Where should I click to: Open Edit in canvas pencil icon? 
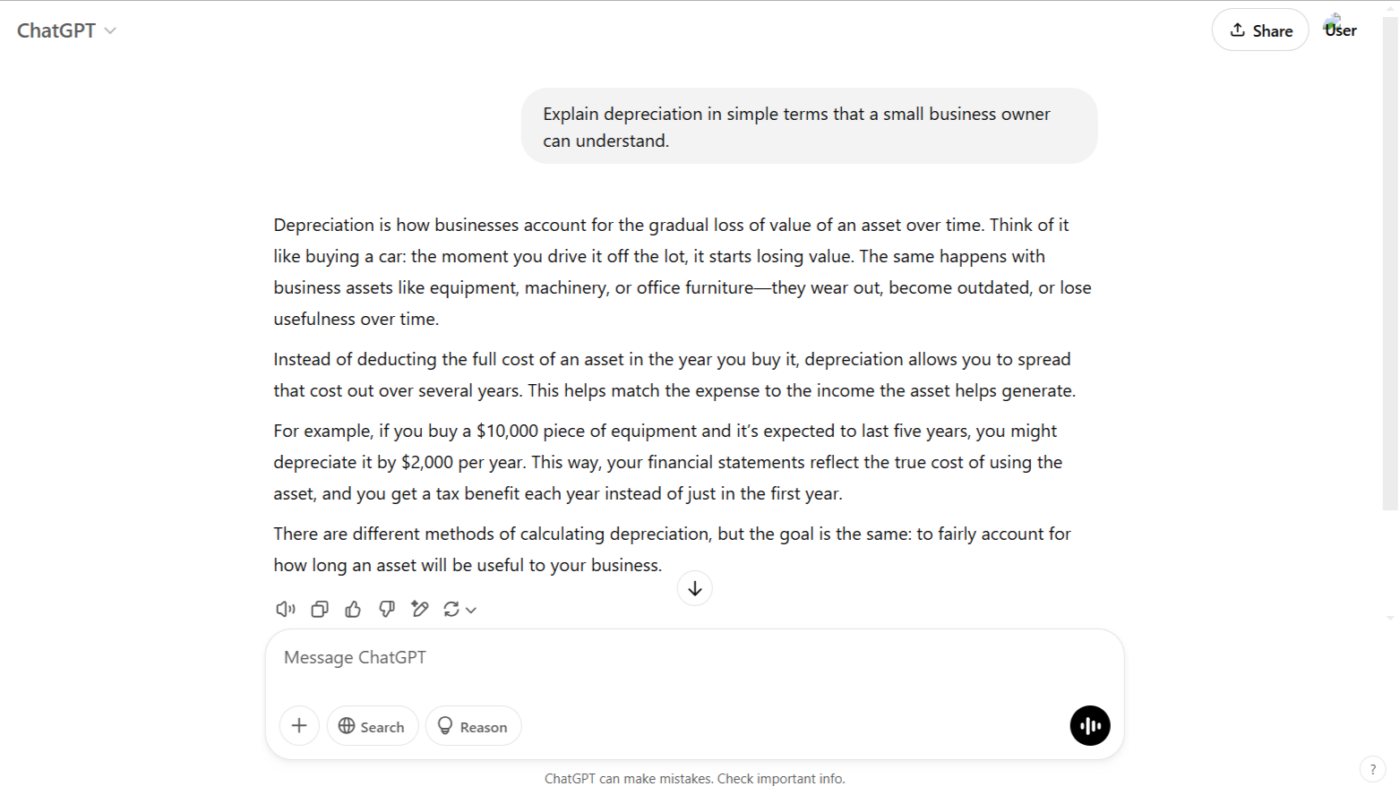pyautogui.click(x=420, y=609)
